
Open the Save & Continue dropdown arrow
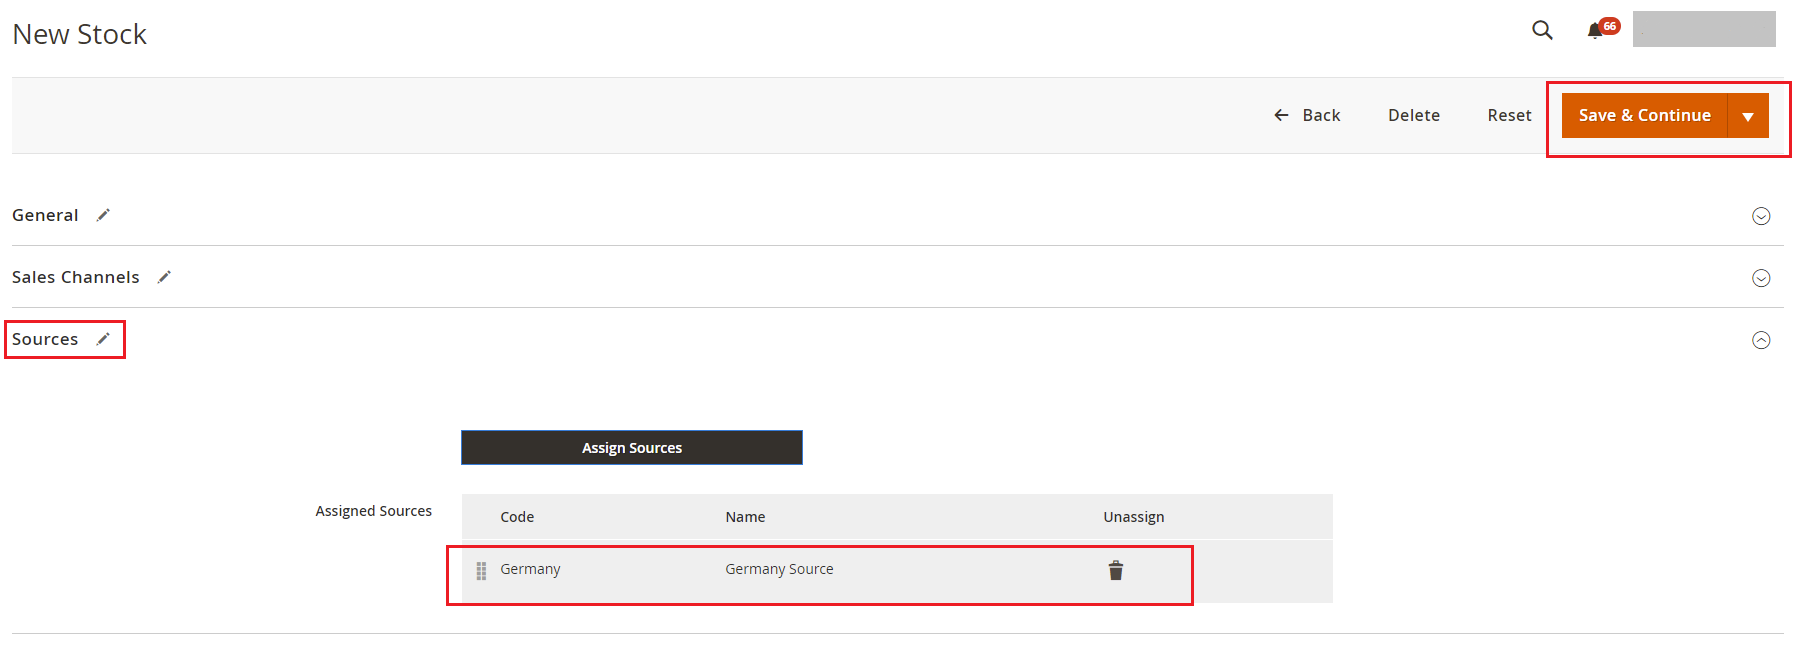pyautogui.click(x=1748, y=116)
